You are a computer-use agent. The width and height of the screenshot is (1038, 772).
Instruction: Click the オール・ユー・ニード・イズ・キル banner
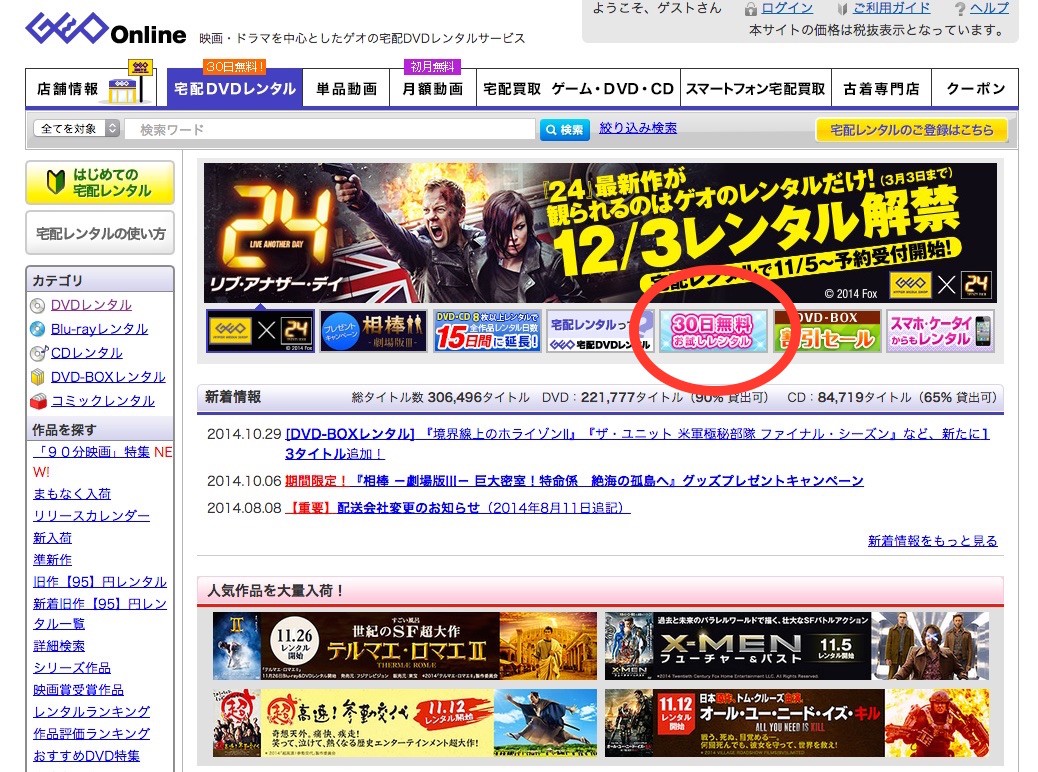(x=797, y=722)
